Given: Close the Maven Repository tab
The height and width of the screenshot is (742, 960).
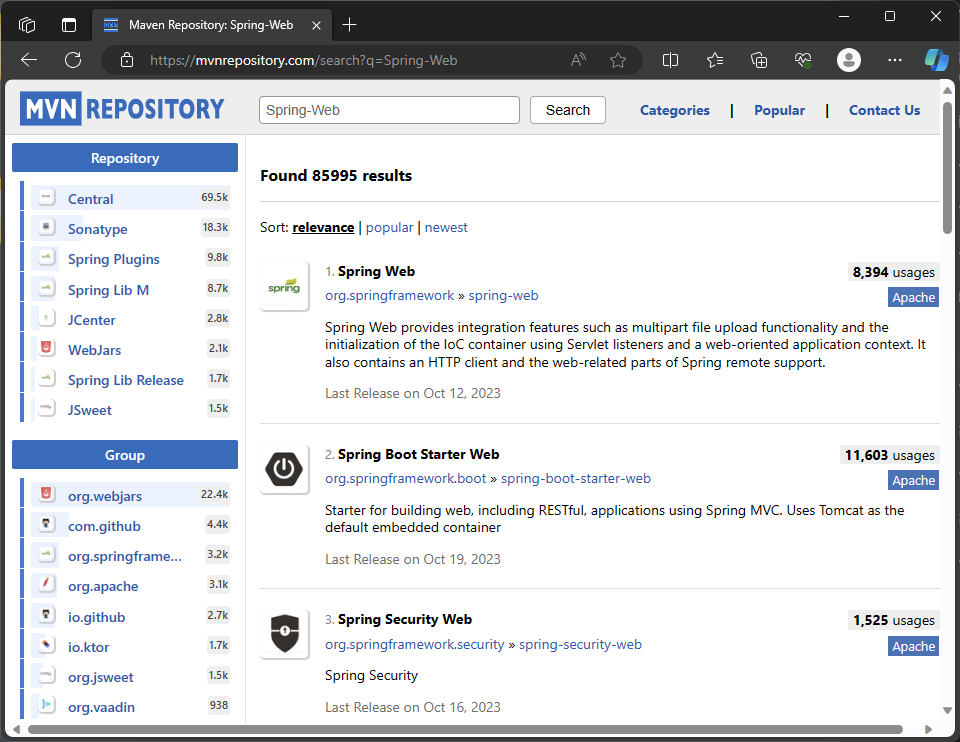Looking at the screenshot, I should tap(316, 25).
